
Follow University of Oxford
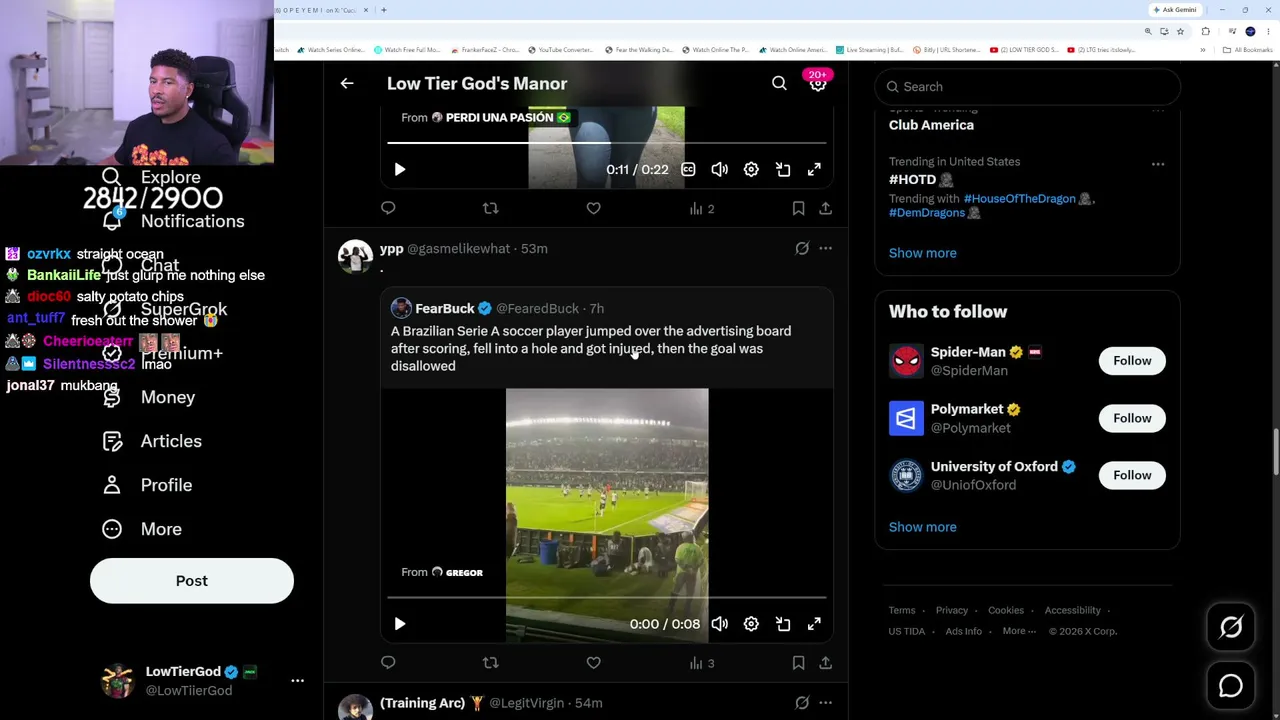(x=1132, y=475)
